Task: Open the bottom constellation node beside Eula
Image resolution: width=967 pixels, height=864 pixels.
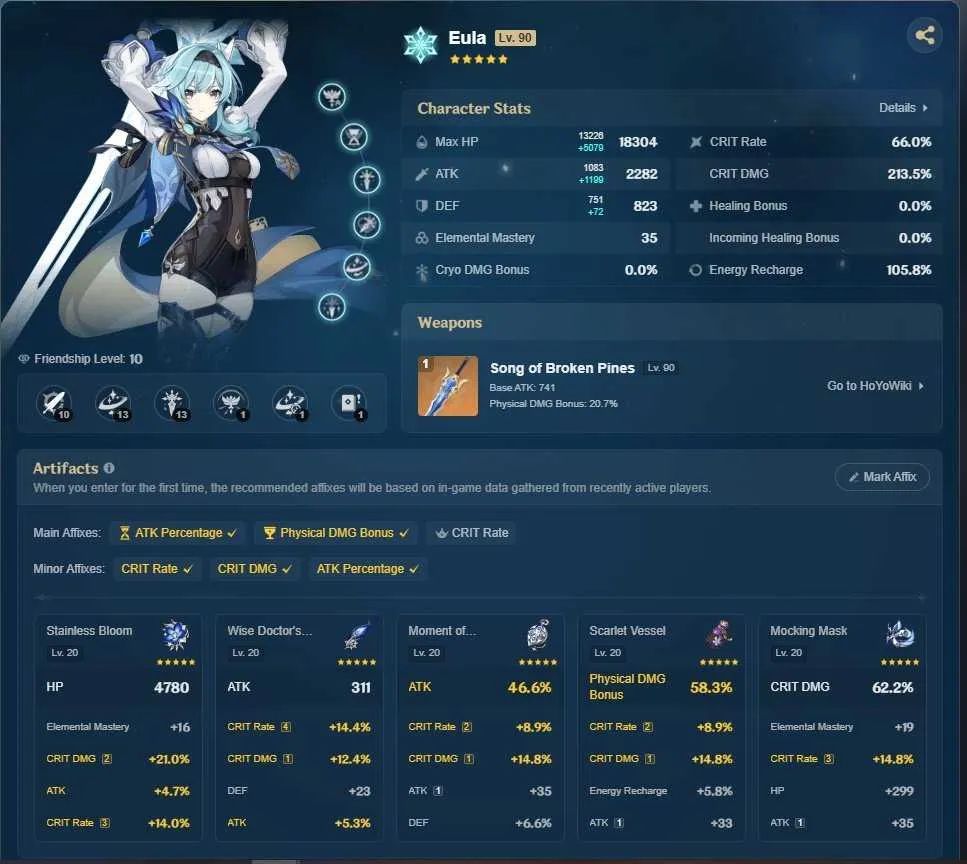Action: 332,307
